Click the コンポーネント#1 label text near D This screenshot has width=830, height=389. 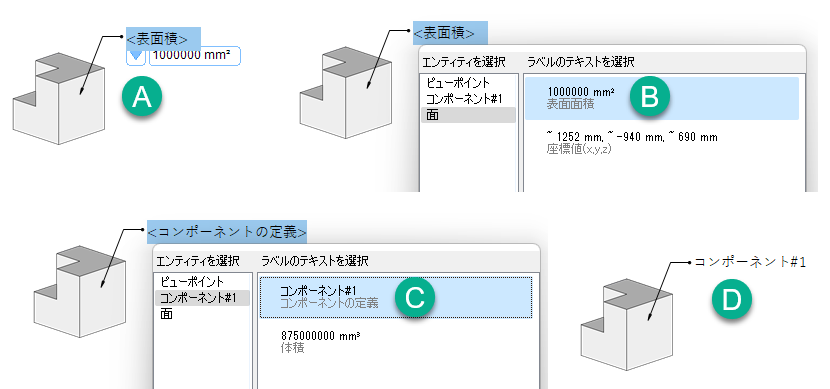click(750, 262)
